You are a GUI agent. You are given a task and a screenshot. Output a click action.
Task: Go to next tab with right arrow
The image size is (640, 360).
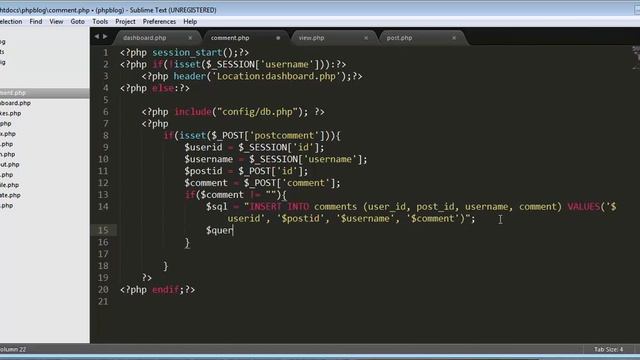(105, 37)
